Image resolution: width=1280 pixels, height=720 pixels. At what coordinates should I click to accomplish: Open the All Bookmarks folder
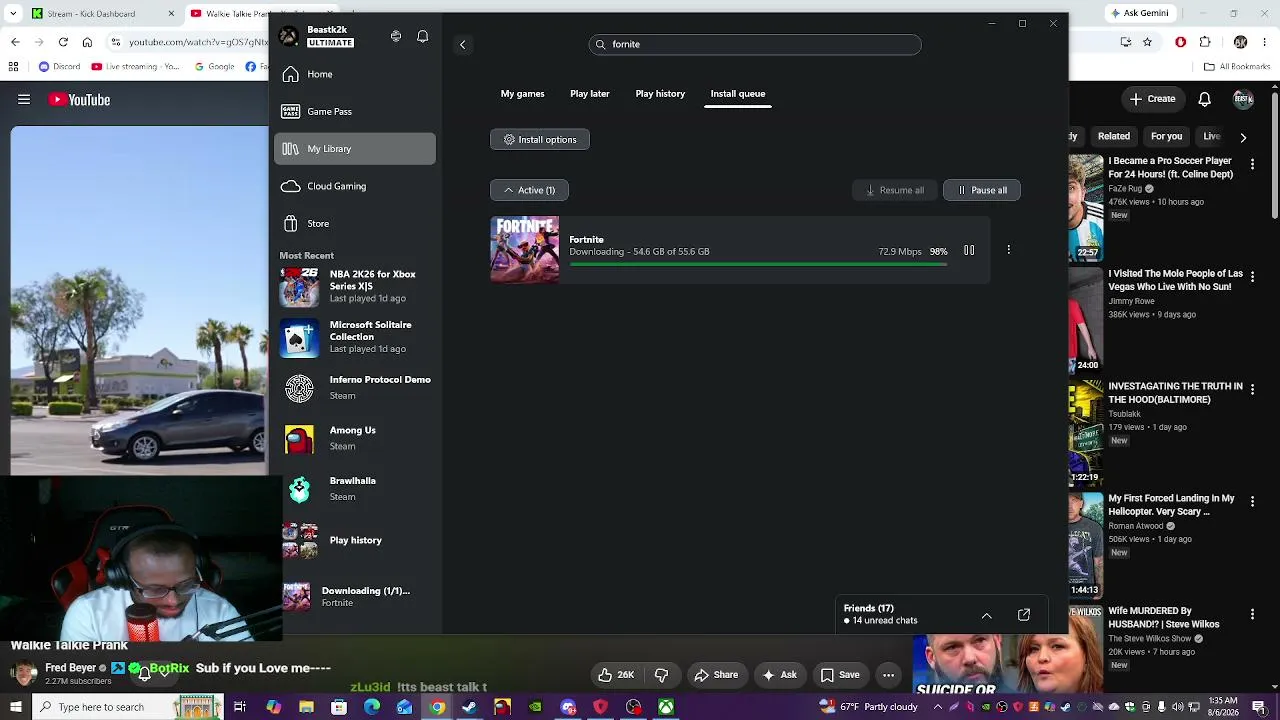(x=1237, y=67)
